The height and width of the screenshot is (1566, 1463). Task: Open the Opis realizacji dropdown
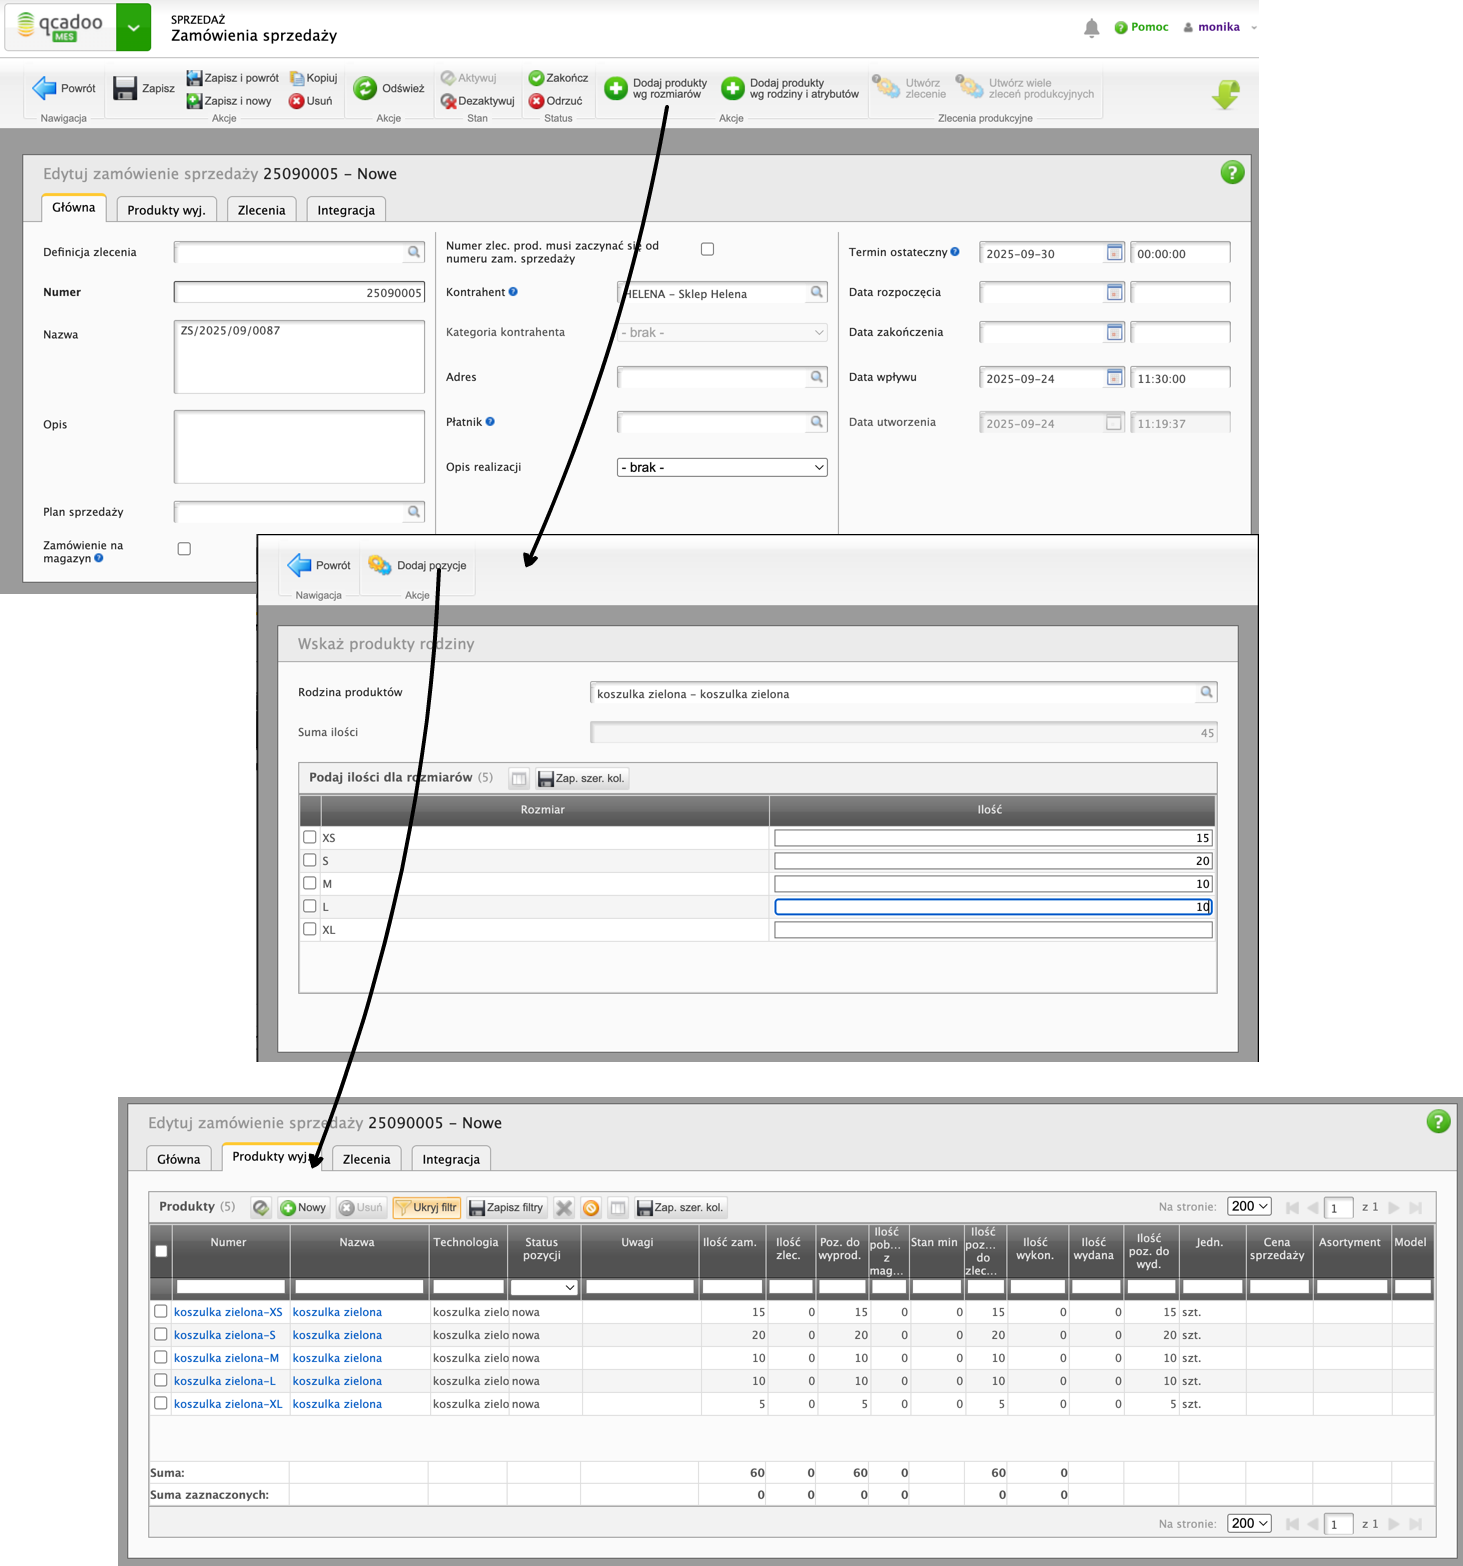click(722, 467)
